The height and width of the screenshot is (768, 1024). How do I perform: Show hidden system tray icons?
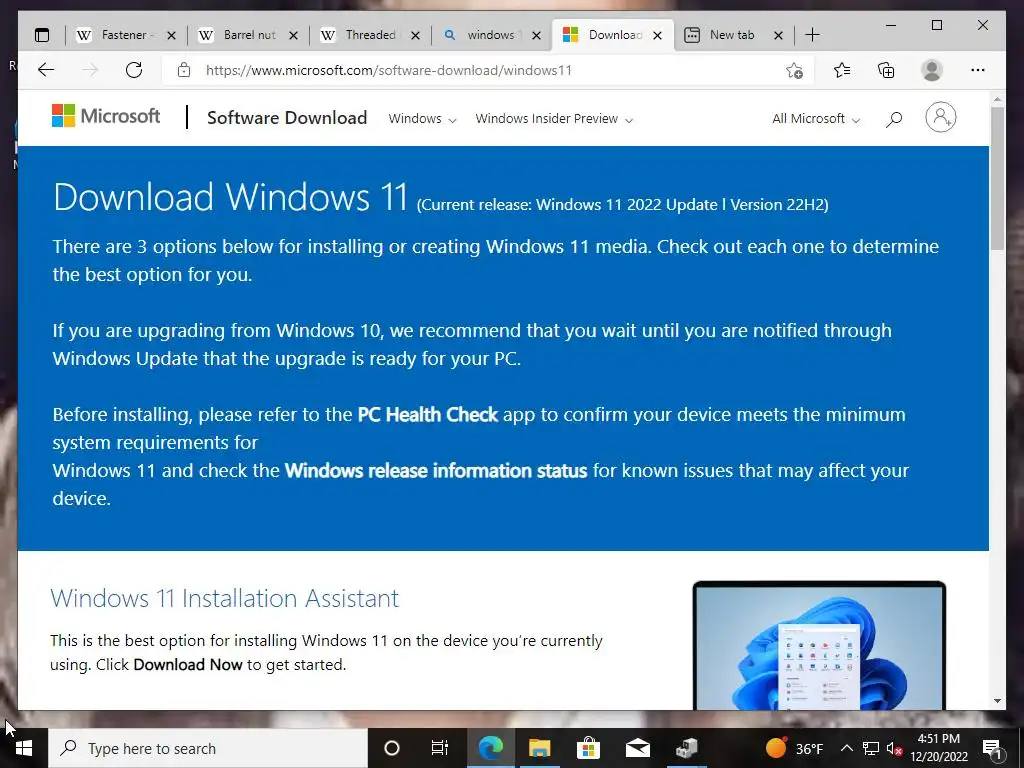pos(846,748)
